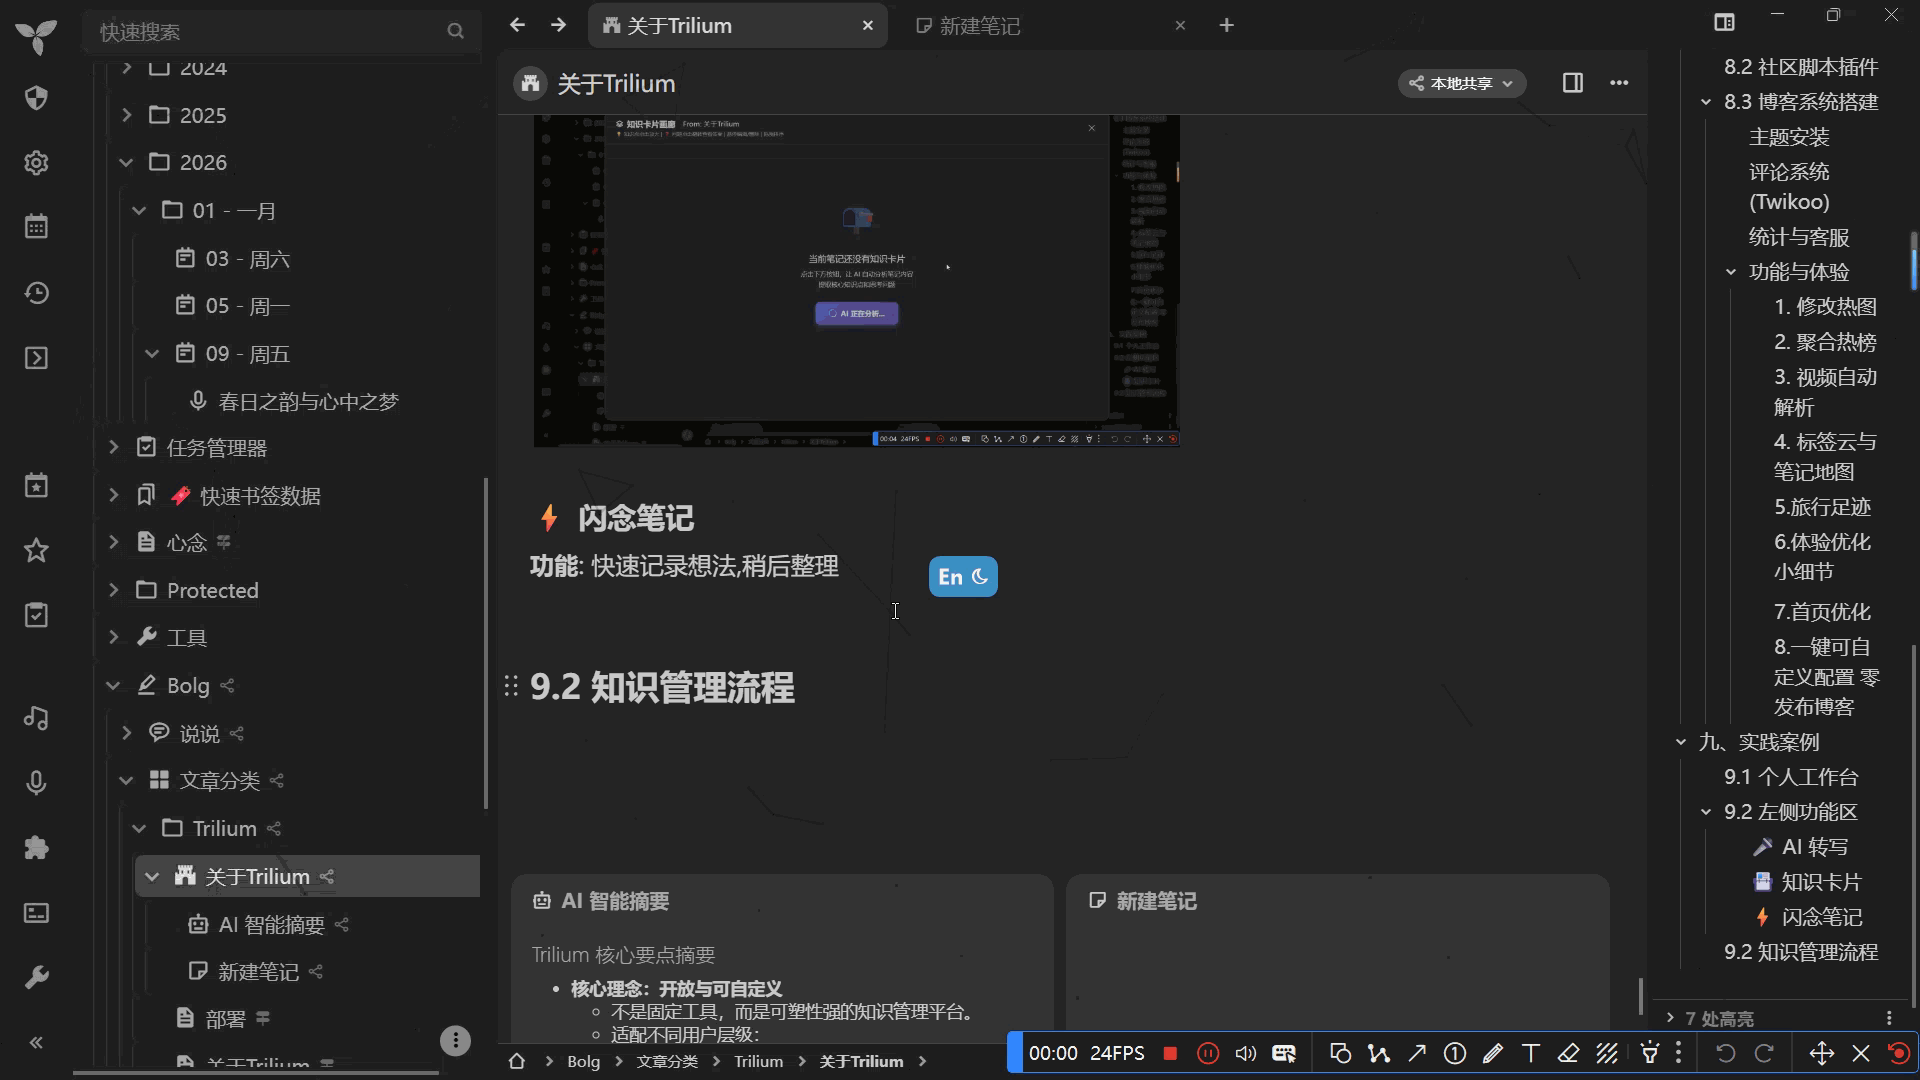1920x1080 pixels.
Task: Toggle recorder audio speaker icon
Action: pos(1246,1053)
